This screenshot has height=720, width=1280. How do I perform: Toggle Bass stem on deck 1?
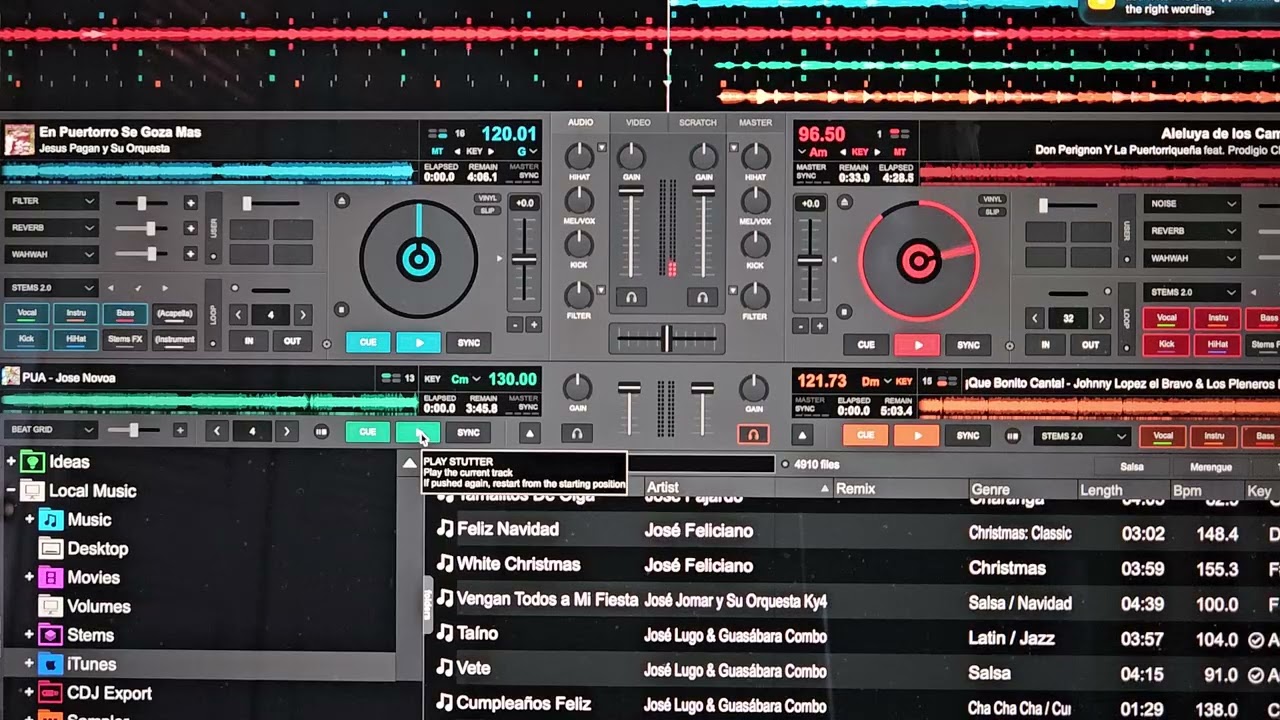click(x=125, y=314)
